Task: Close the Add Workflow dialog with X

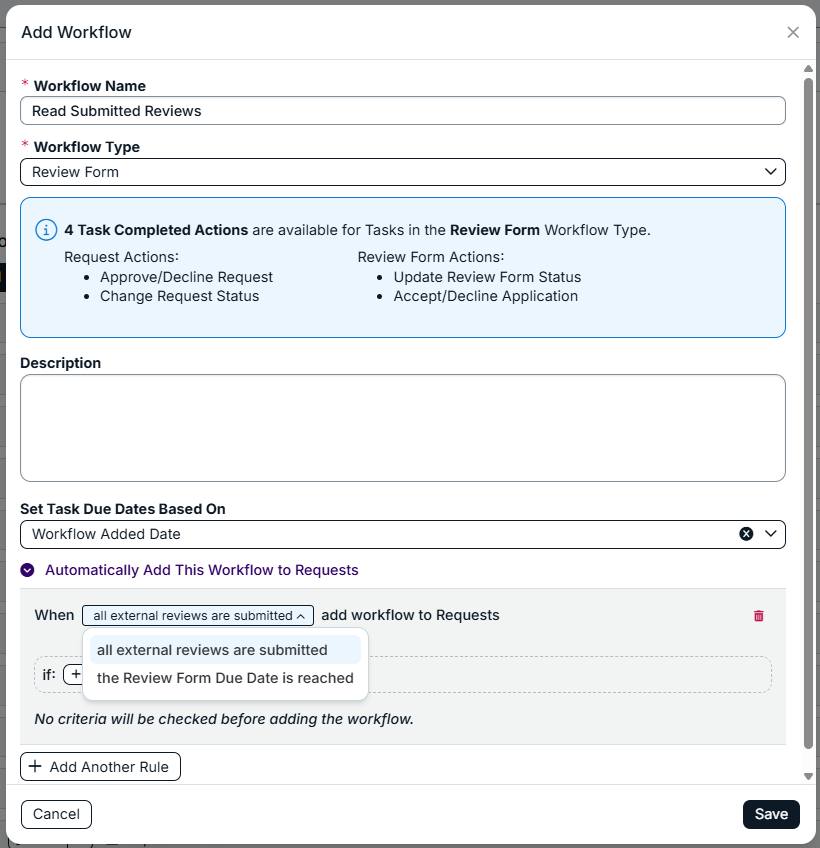Action: 793,32
